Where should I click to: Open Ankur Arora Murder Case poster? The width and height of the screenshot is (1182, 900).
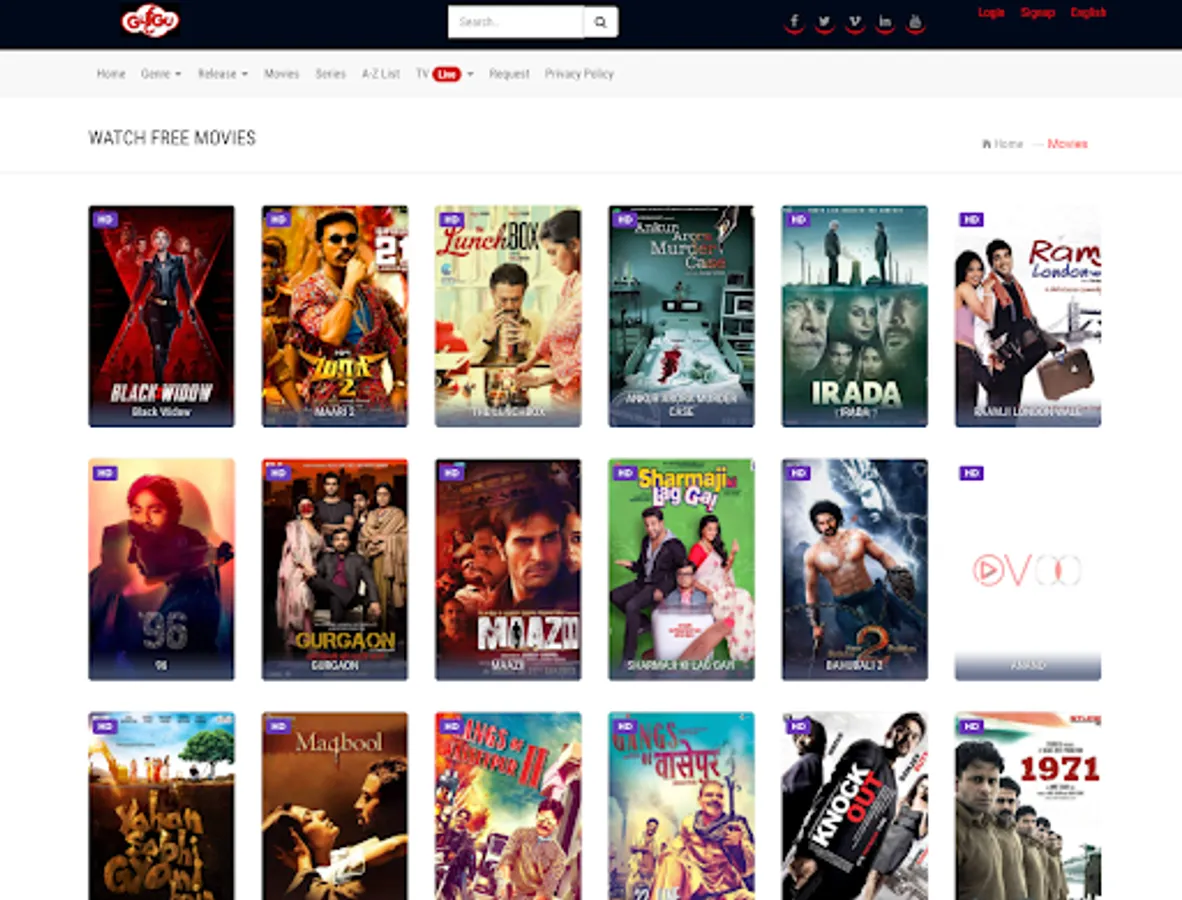point(681,316)
